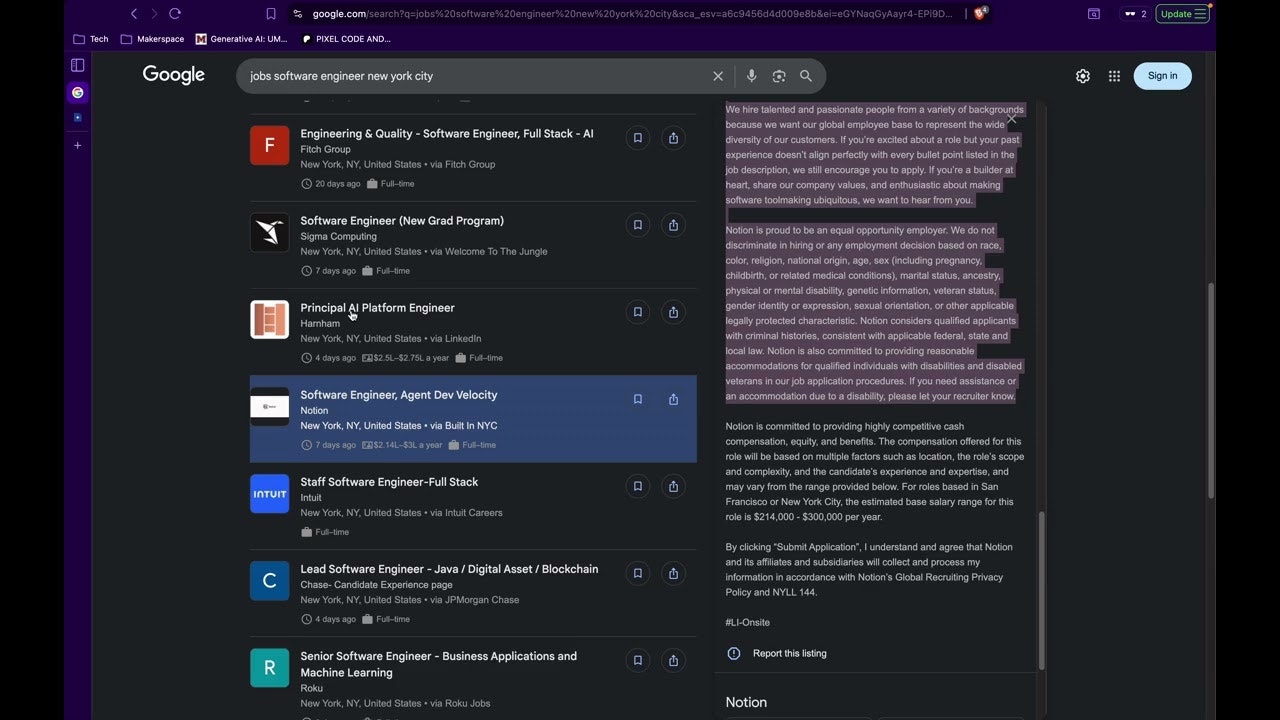Viewport: 1280px width, 720px height.
Task: Reload the page with the refresh icon
Action: coord(175,14)
